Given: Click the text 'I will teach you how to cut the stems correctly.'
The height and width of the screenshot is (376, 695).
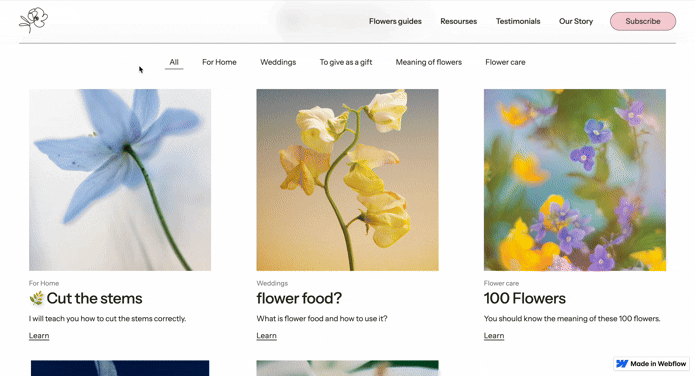Looking at the screenshot, I should pos(108,318).
